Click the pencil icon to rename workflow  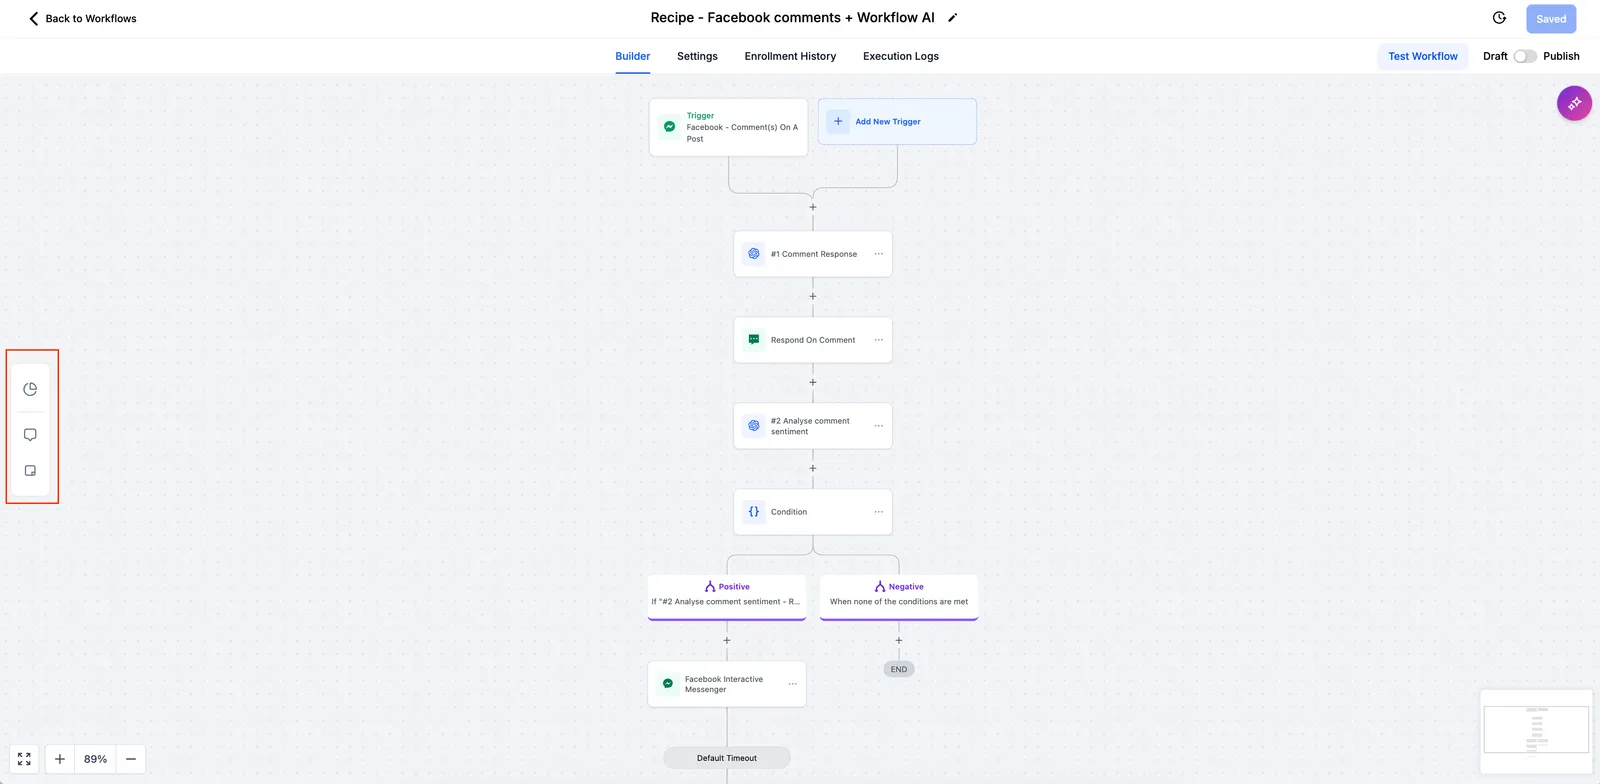[952, 18]
